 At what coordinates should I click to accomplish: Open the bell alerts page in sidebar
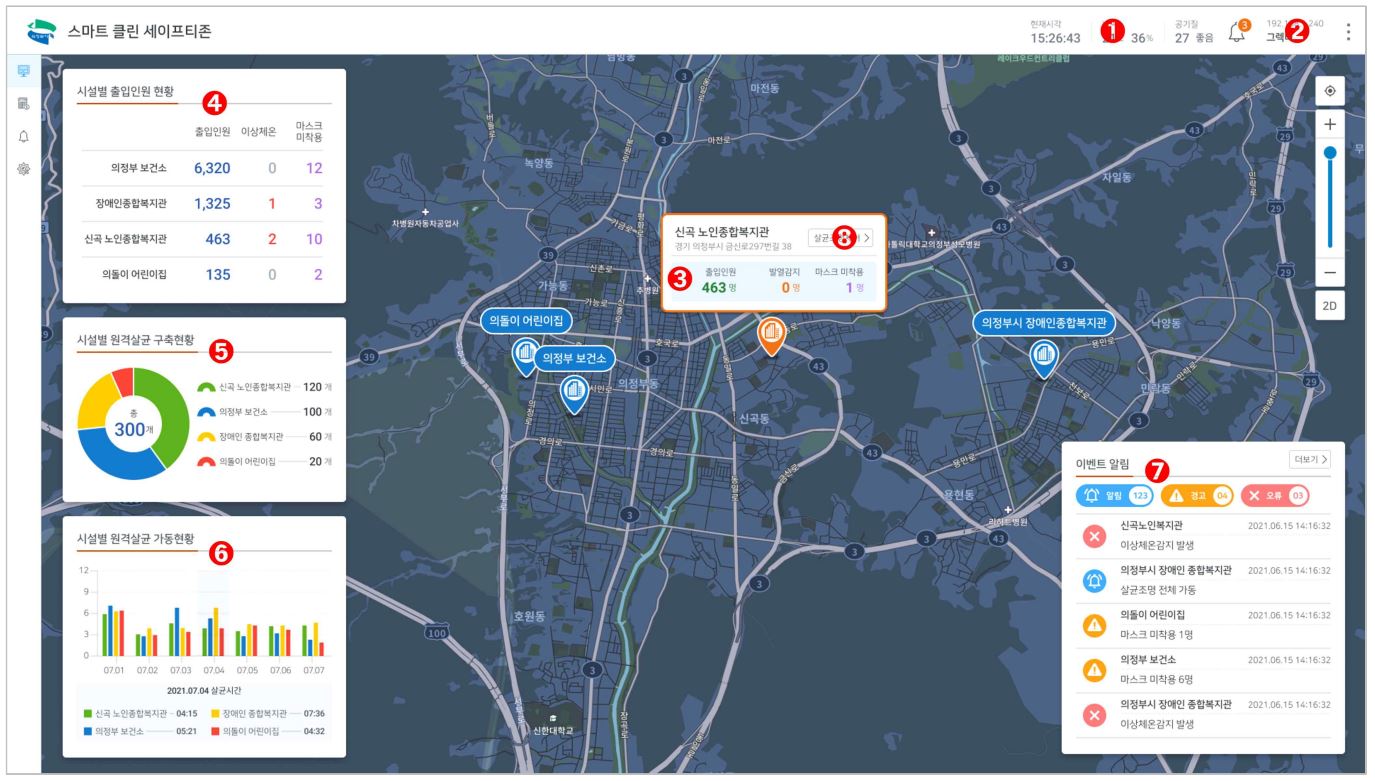[23, 136]
